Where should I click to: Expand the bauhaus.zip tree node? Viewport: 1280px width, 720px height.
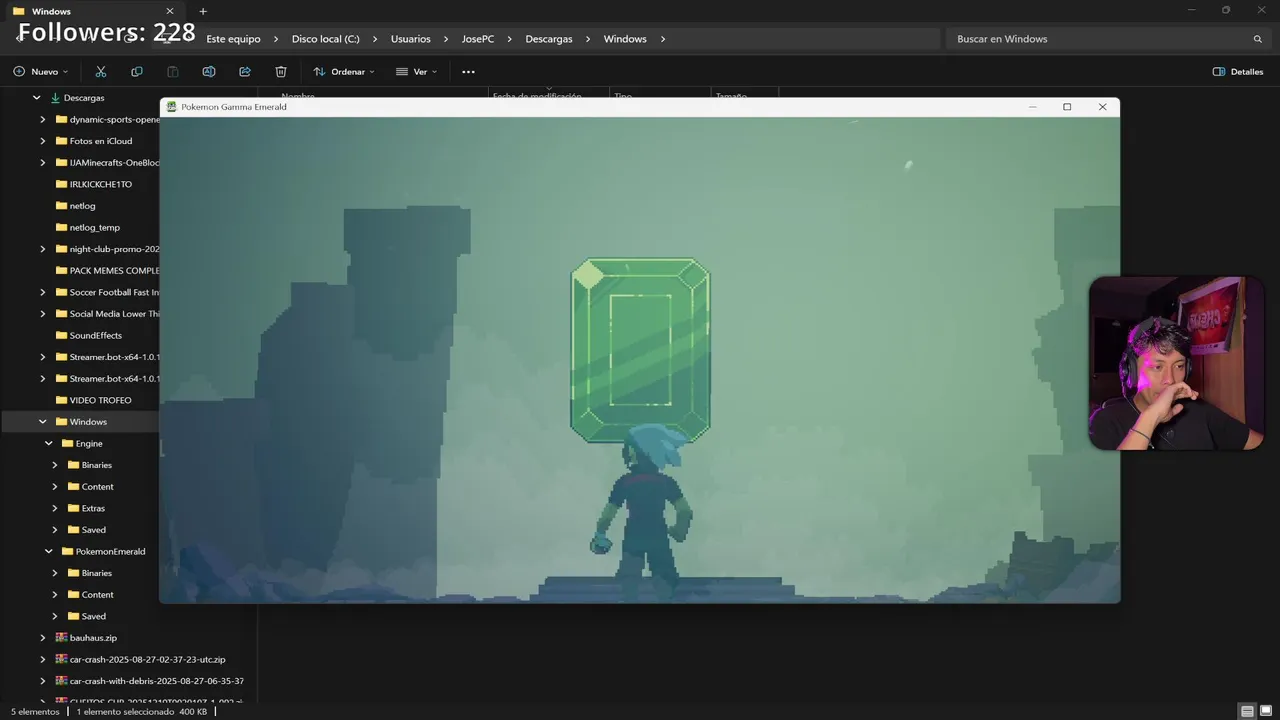(43, 638)
